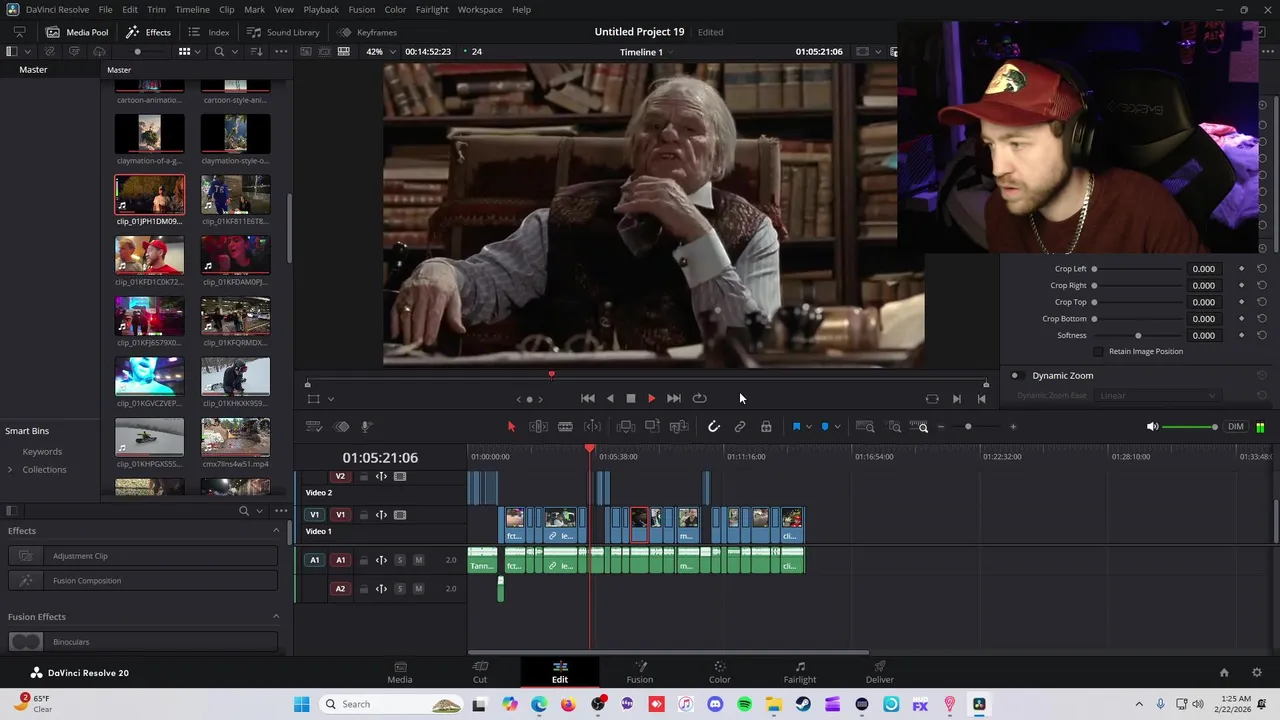1280x720 pixels.
Task: Add a blue flag to the clip
Action: [796, 427]
